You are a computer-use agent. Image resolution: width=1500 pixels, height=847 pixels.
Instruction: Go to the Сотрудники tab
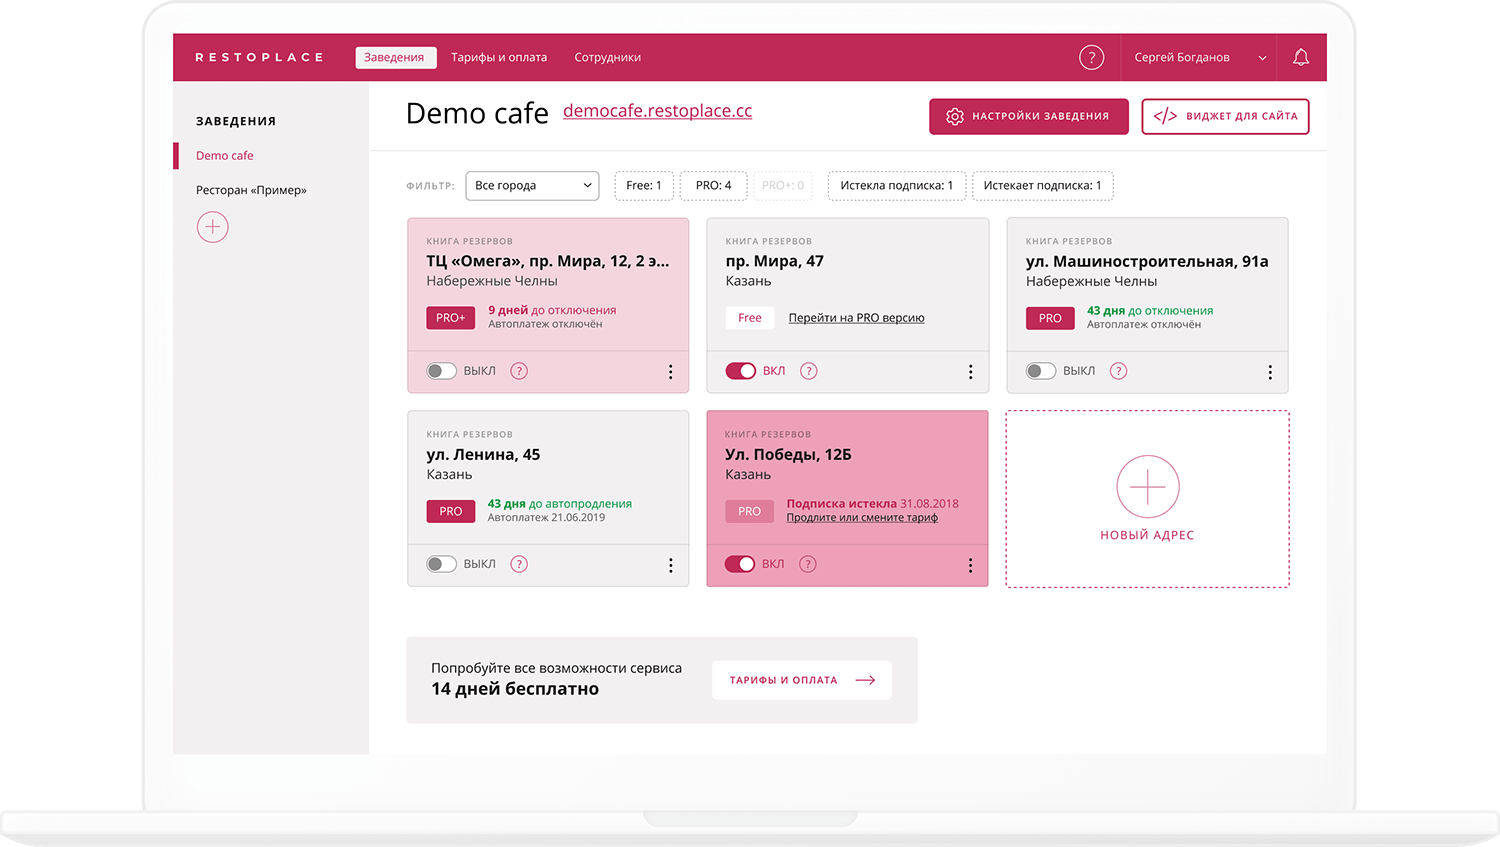(607, 57)
